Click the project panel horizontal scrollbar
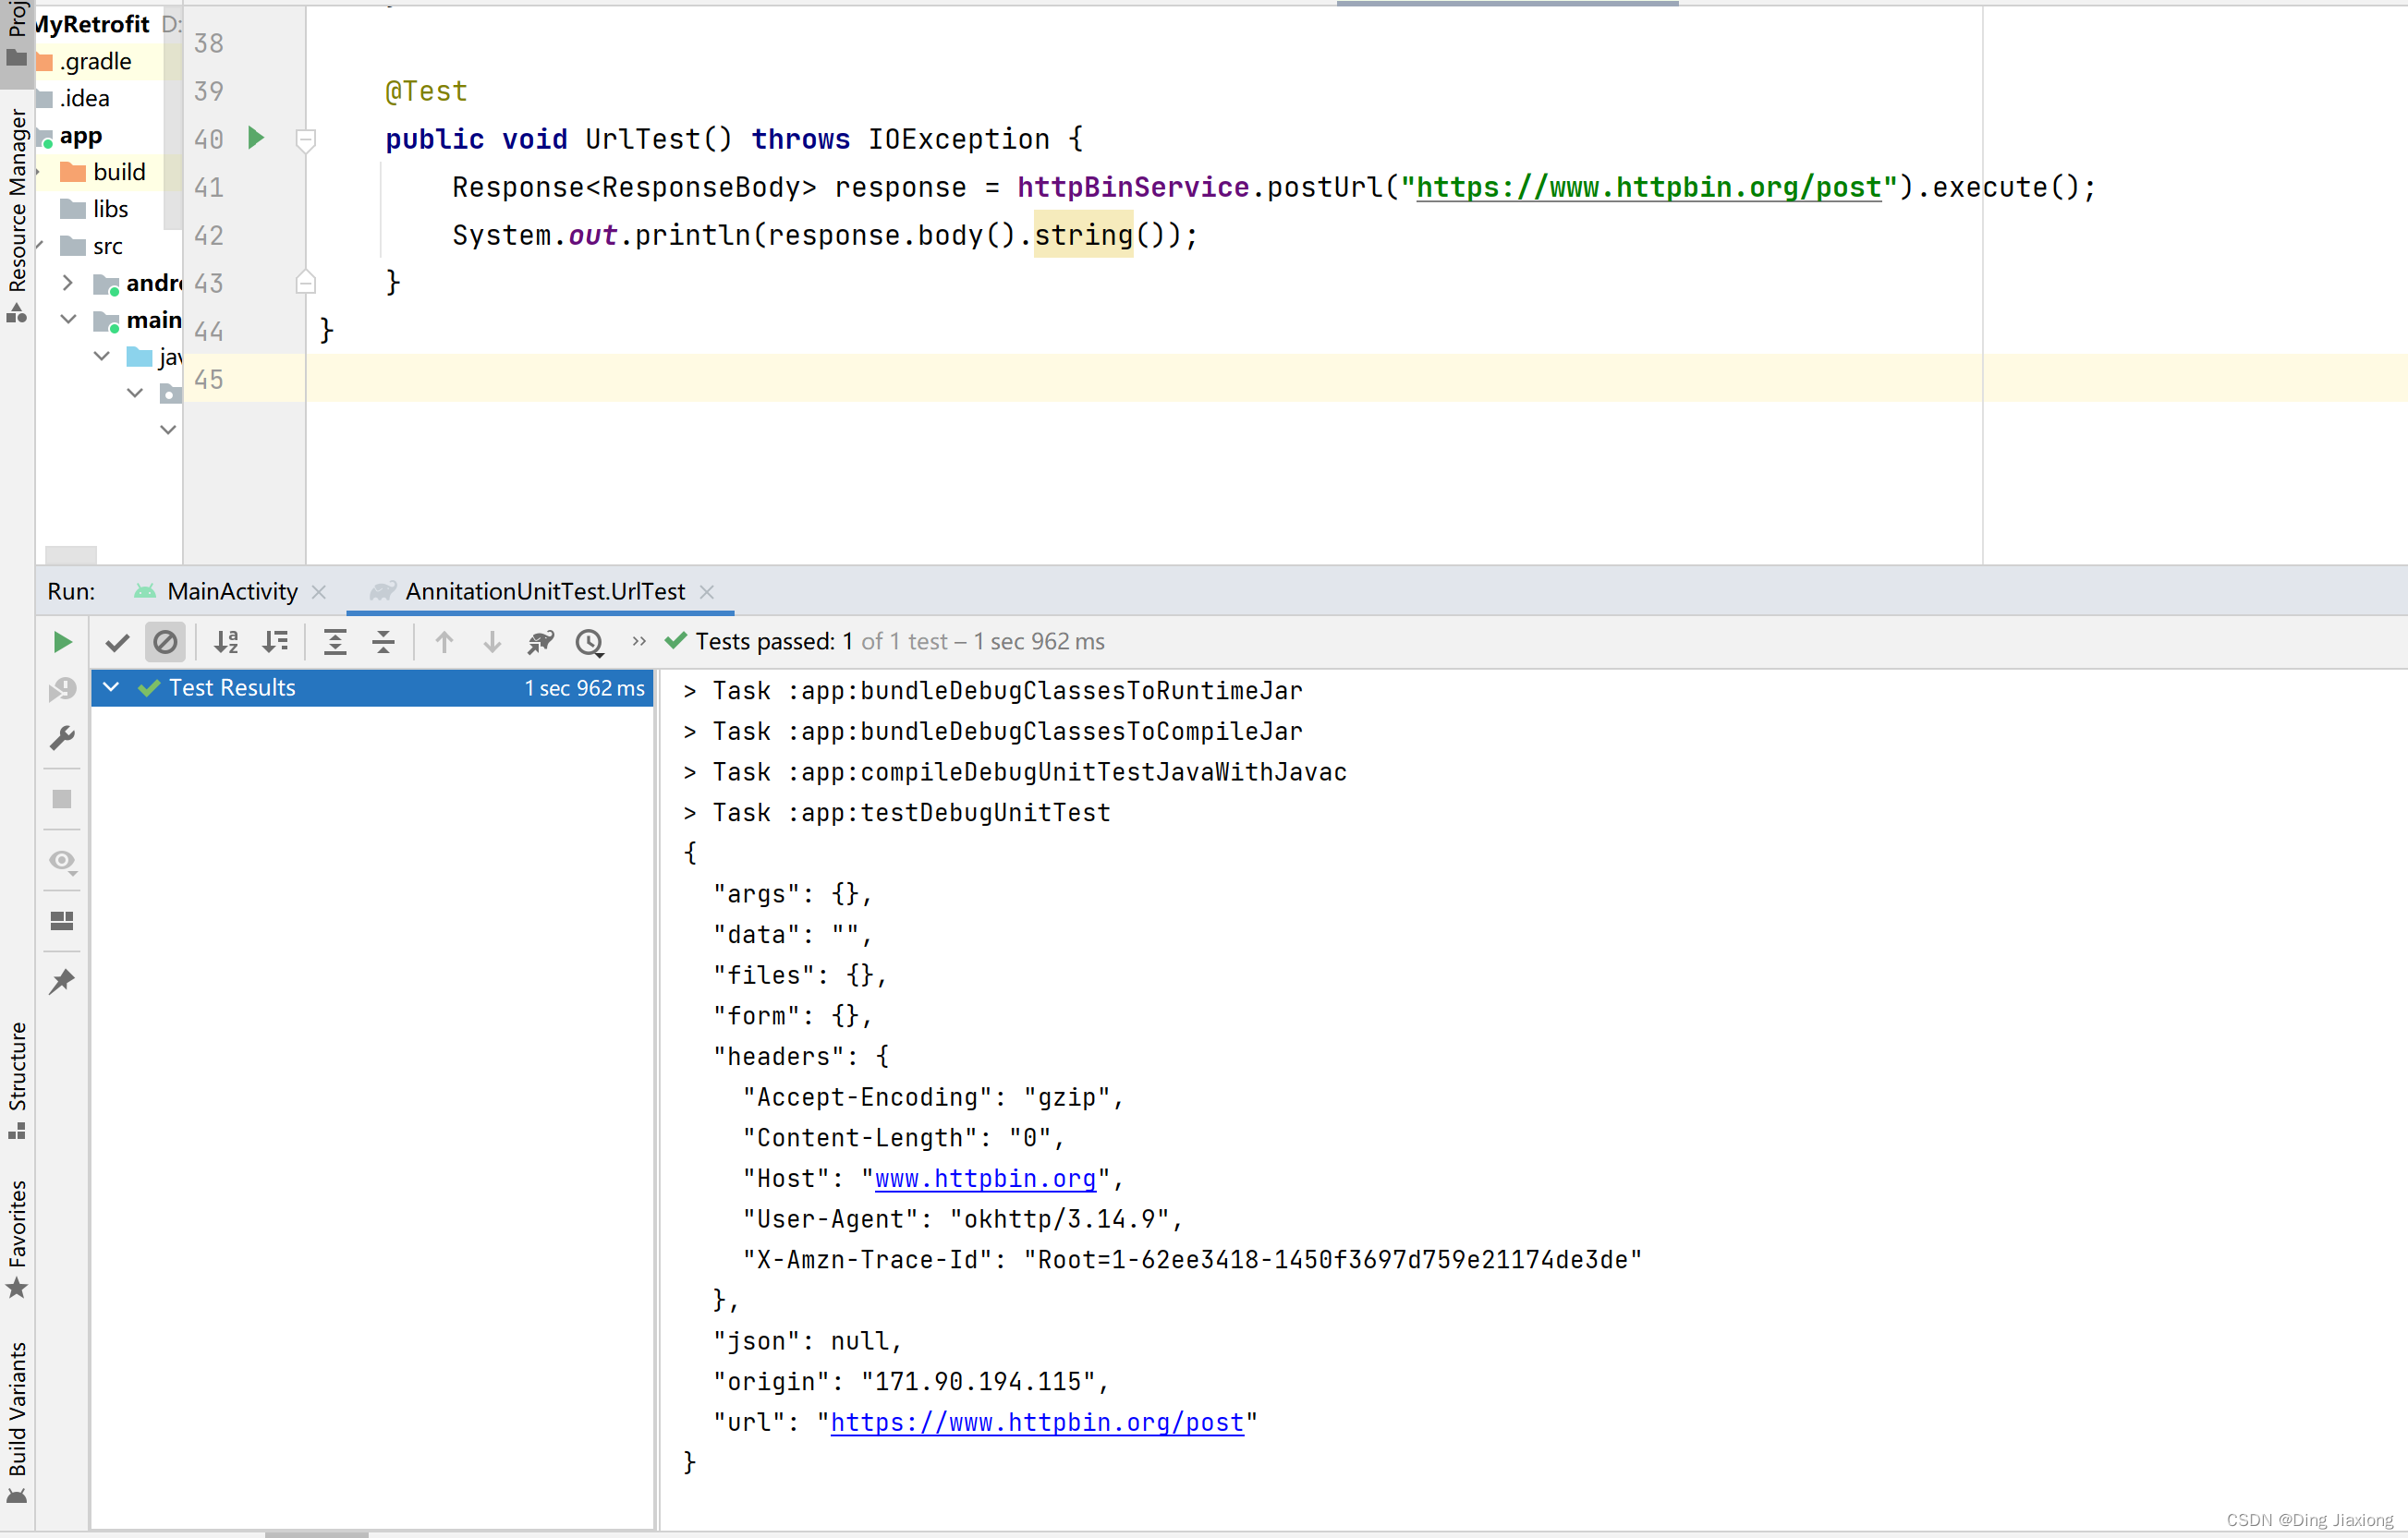Screen dimensions: 2408x1538 click(71, 554)
